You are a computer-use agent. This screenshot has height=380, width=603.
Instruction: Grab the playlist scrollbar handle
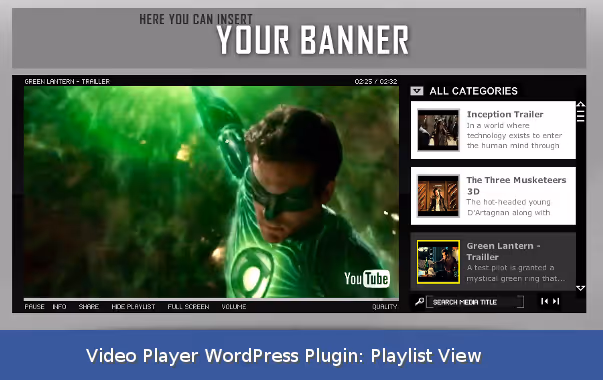coord(581,116)
